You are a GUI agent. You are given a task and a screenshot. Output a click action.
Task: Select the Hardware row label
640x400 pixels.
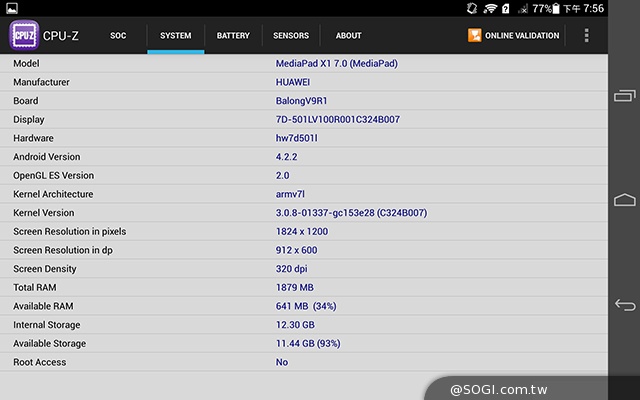[33, 138]
